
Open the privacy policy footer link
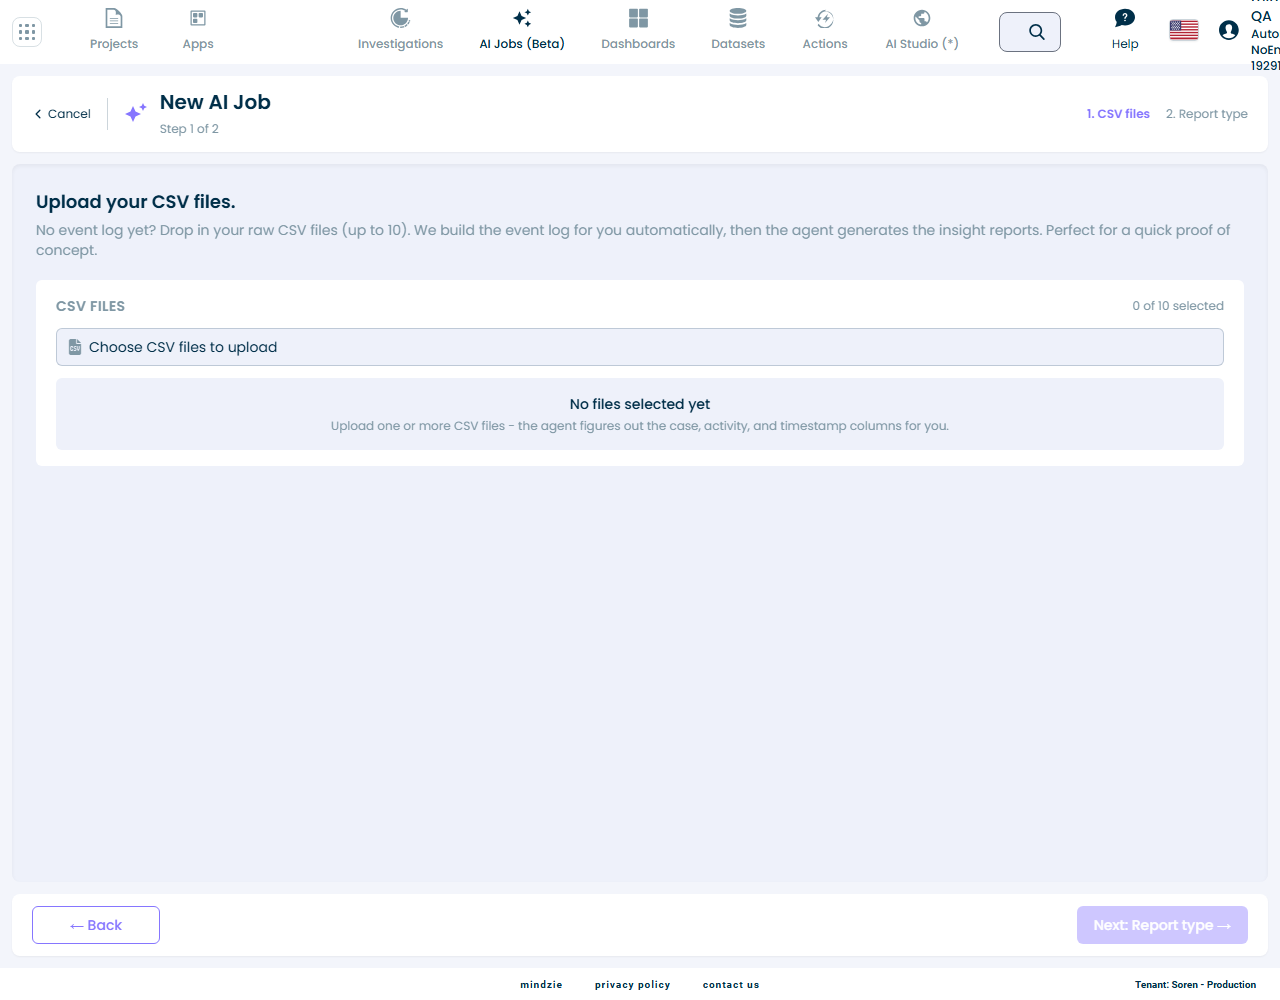632,985
